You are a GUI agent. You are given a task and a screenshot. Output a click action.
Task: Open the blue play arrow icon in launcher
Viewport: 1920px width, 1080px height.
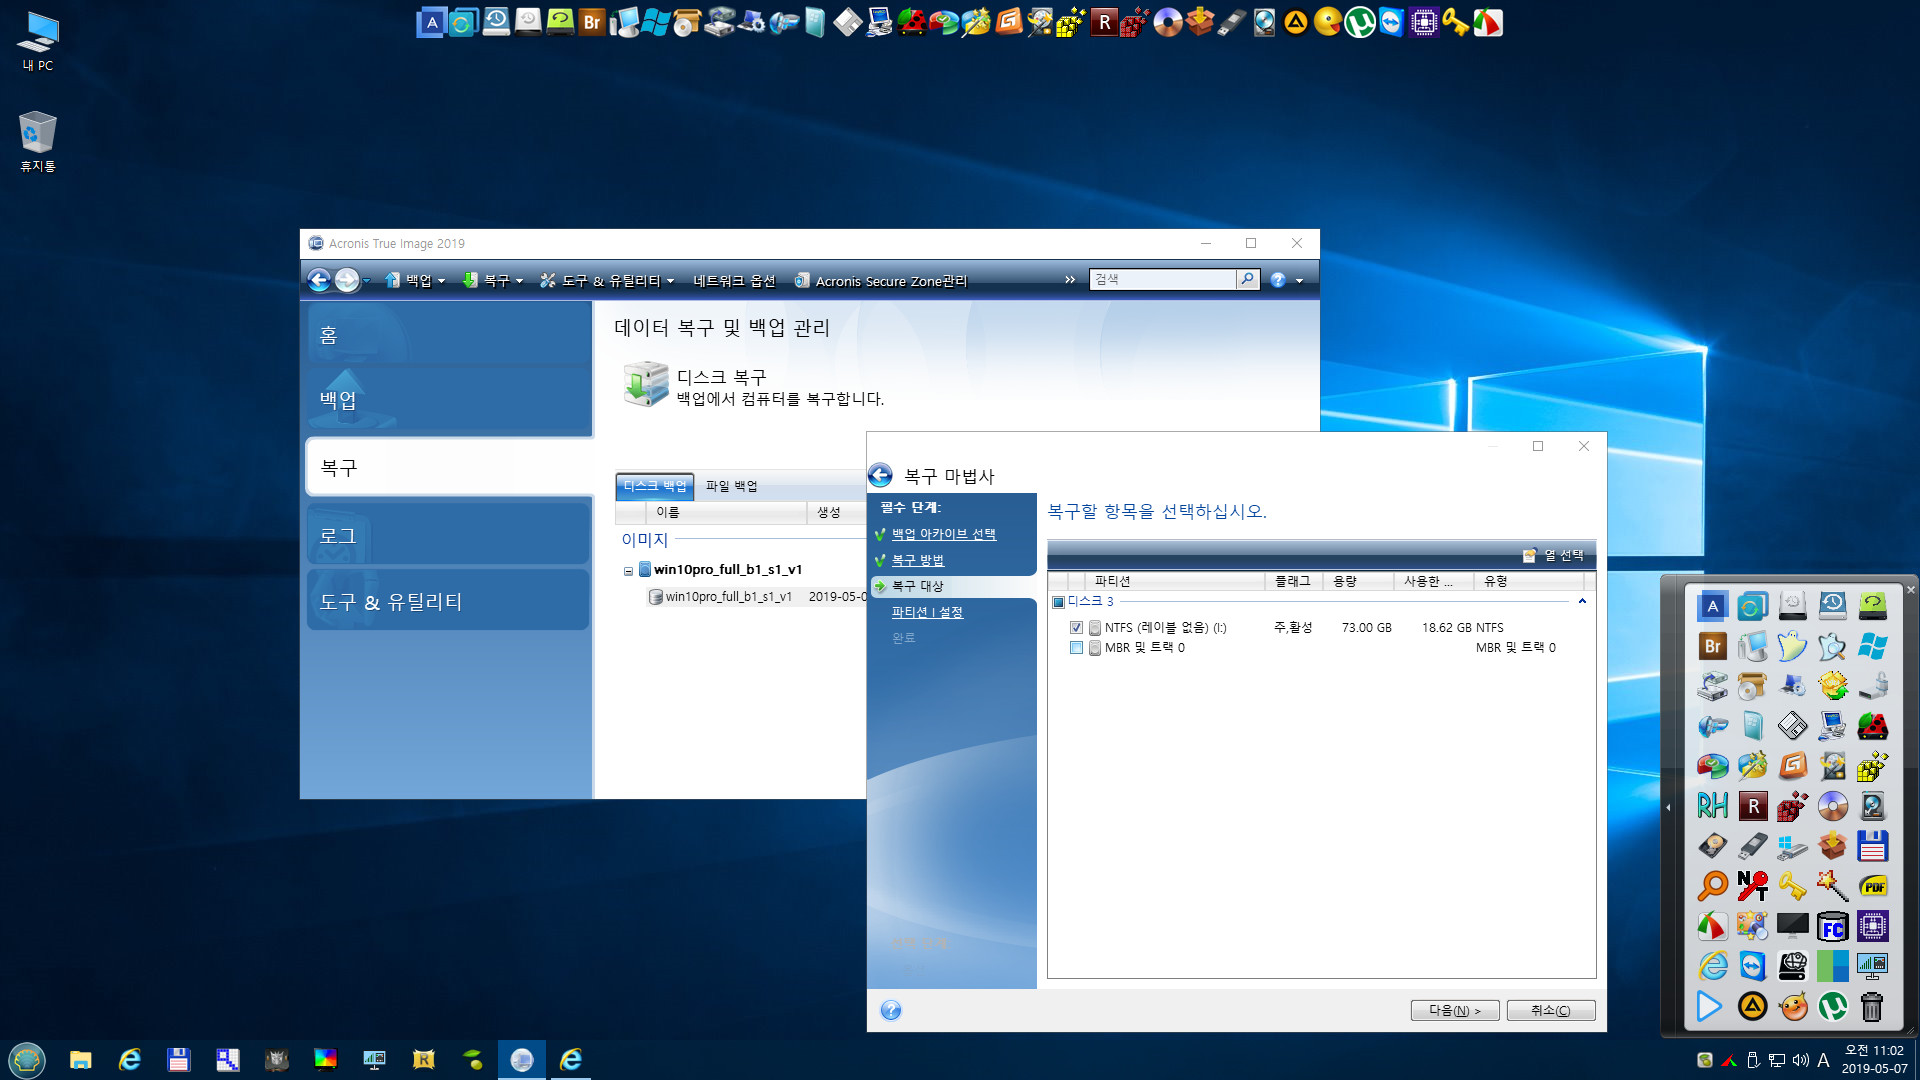(x=1709, y=1006)
